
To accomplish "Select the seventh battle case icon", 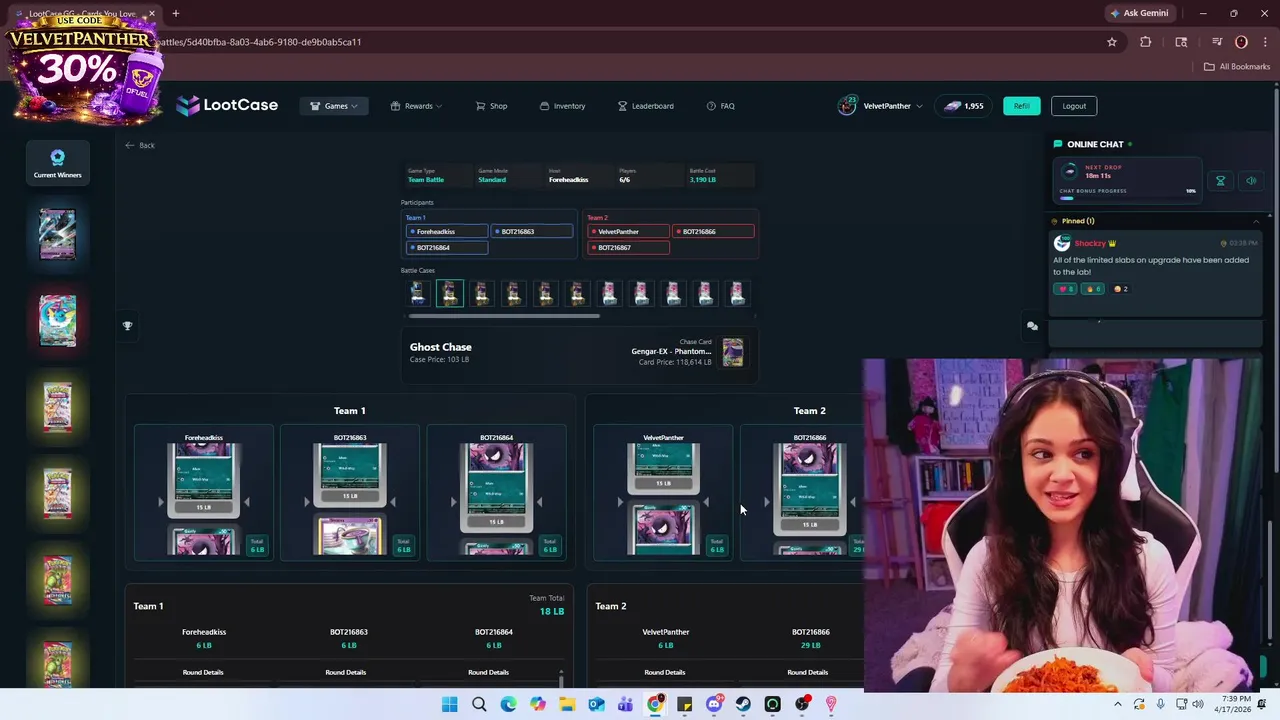I will tap(610, 293).
